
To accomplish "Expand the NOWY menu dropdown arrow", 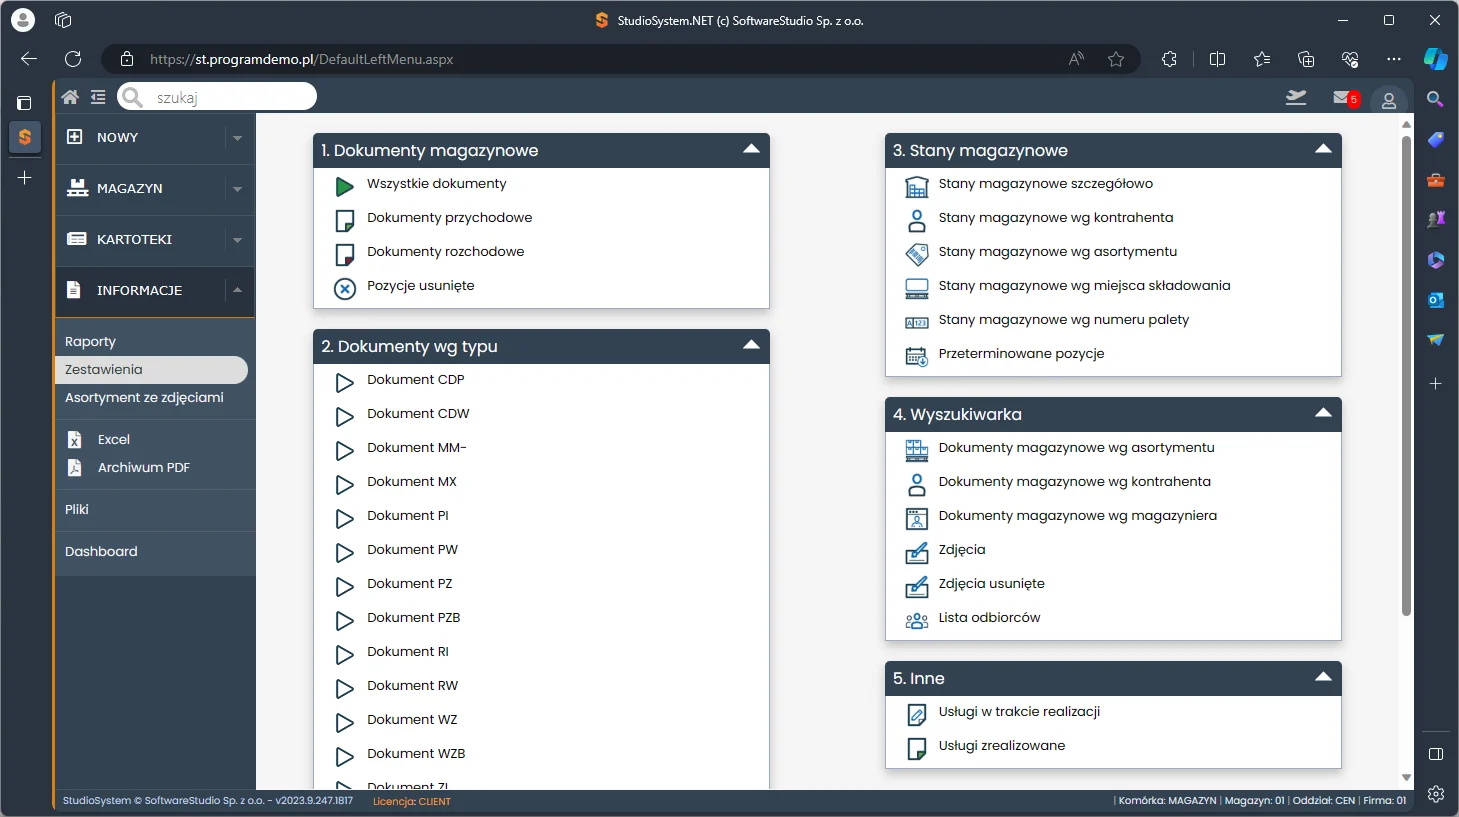I will coord(237,138).
